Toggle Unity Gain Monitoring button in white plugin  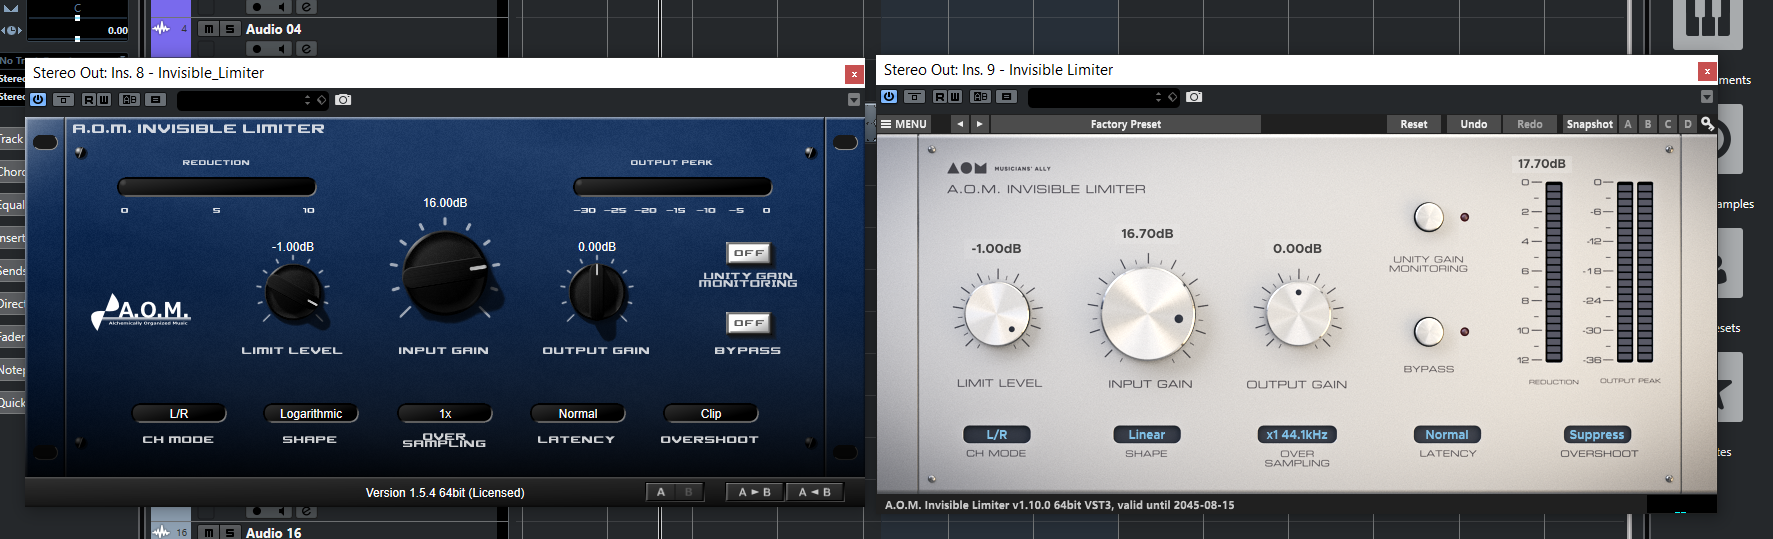point(1428,216)
